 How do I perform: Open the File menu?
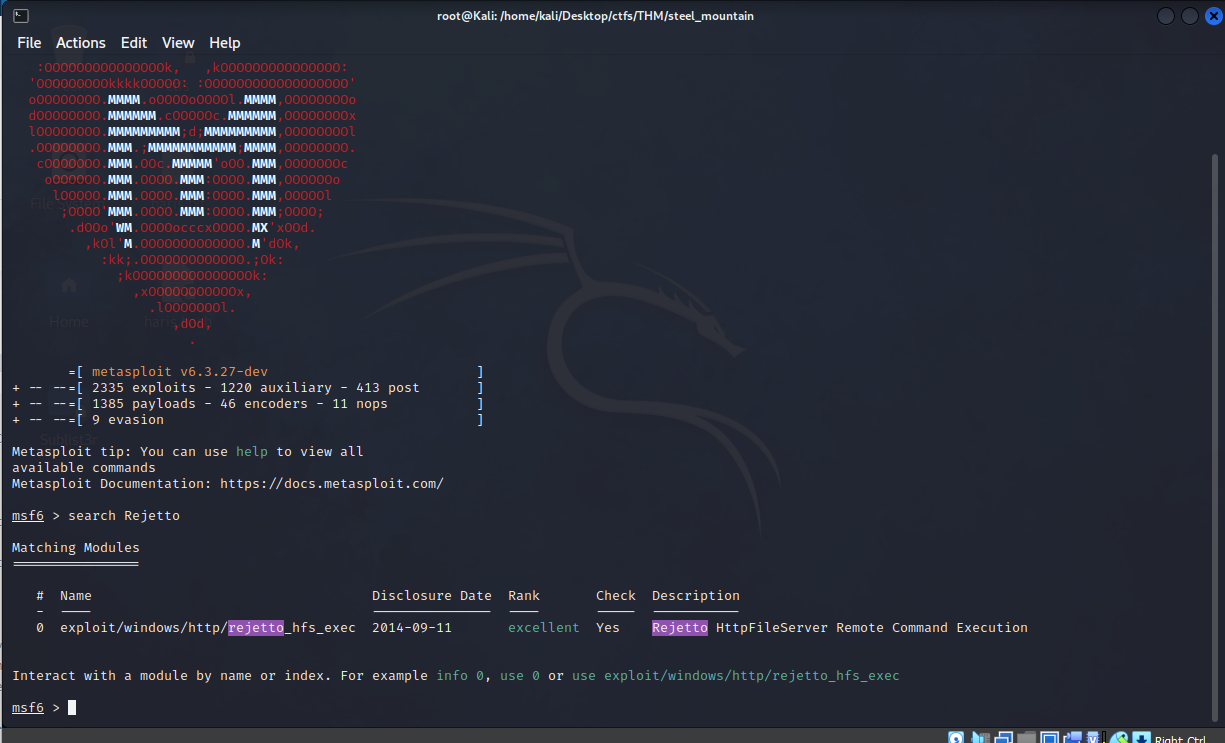pyautogui.click(x=29, y=43)
